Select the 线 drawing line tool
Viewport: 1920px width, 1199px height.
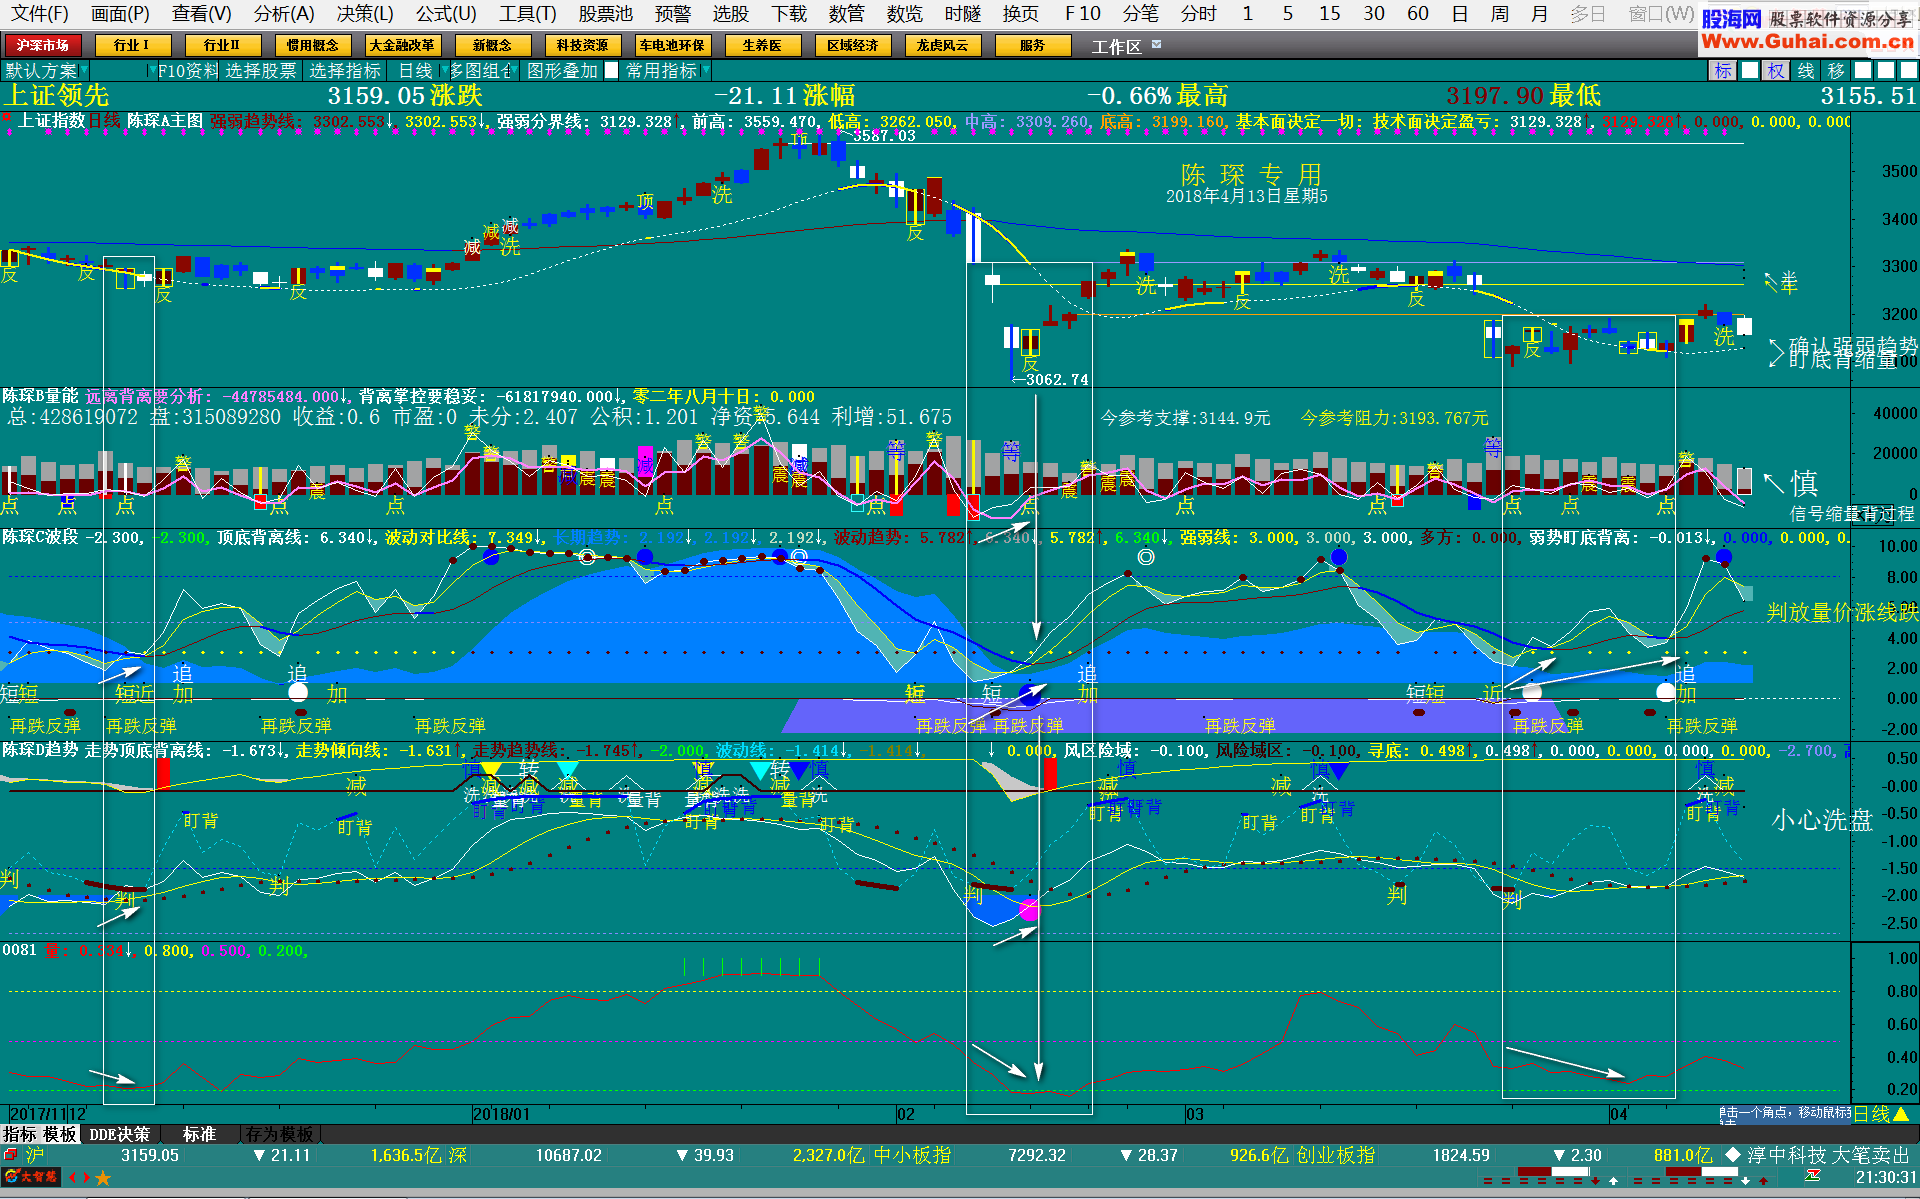[x=1806, y=71]
